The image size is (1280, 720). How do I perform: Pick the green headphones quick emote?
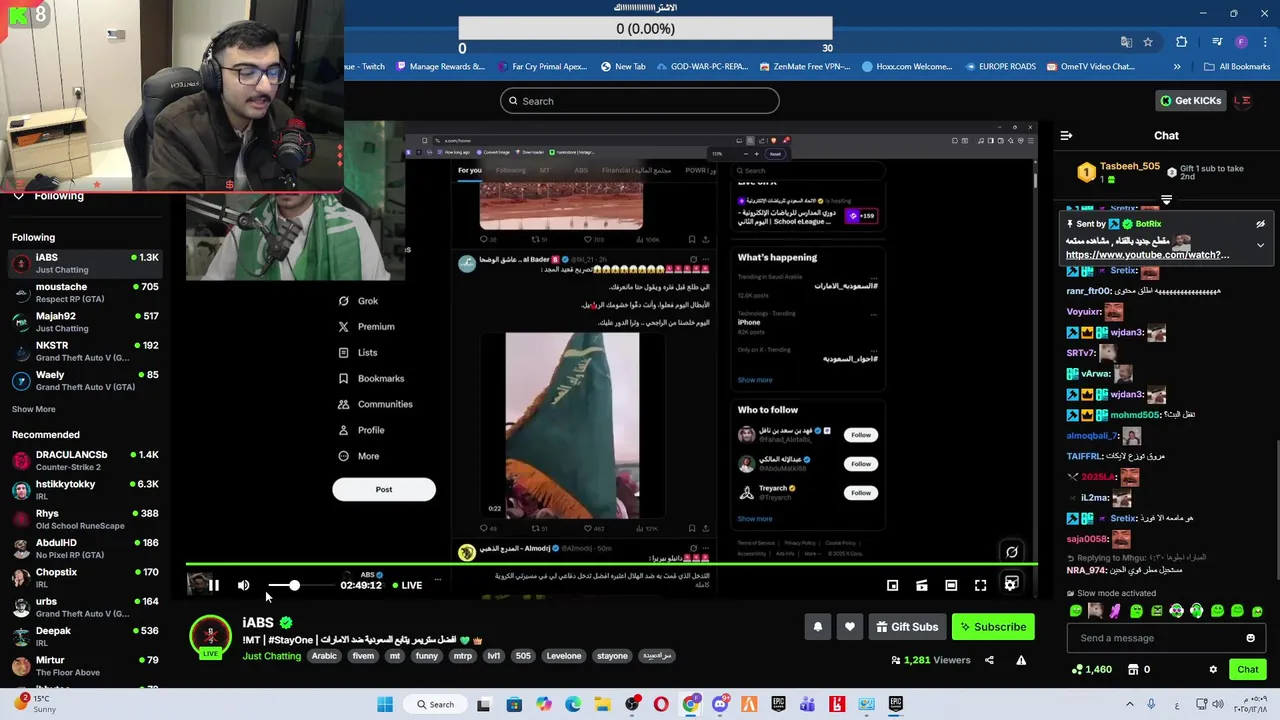(1197, 611)
